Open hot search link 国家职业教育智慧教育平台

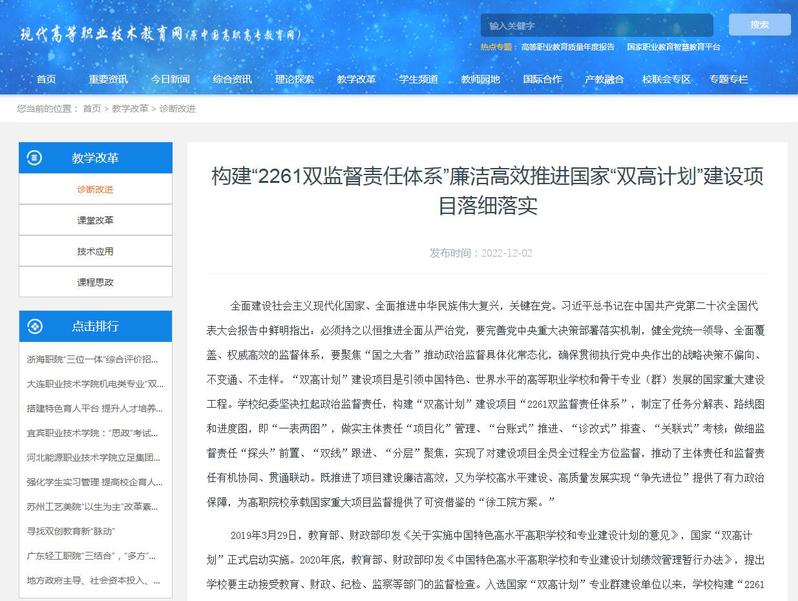[674, 47]
